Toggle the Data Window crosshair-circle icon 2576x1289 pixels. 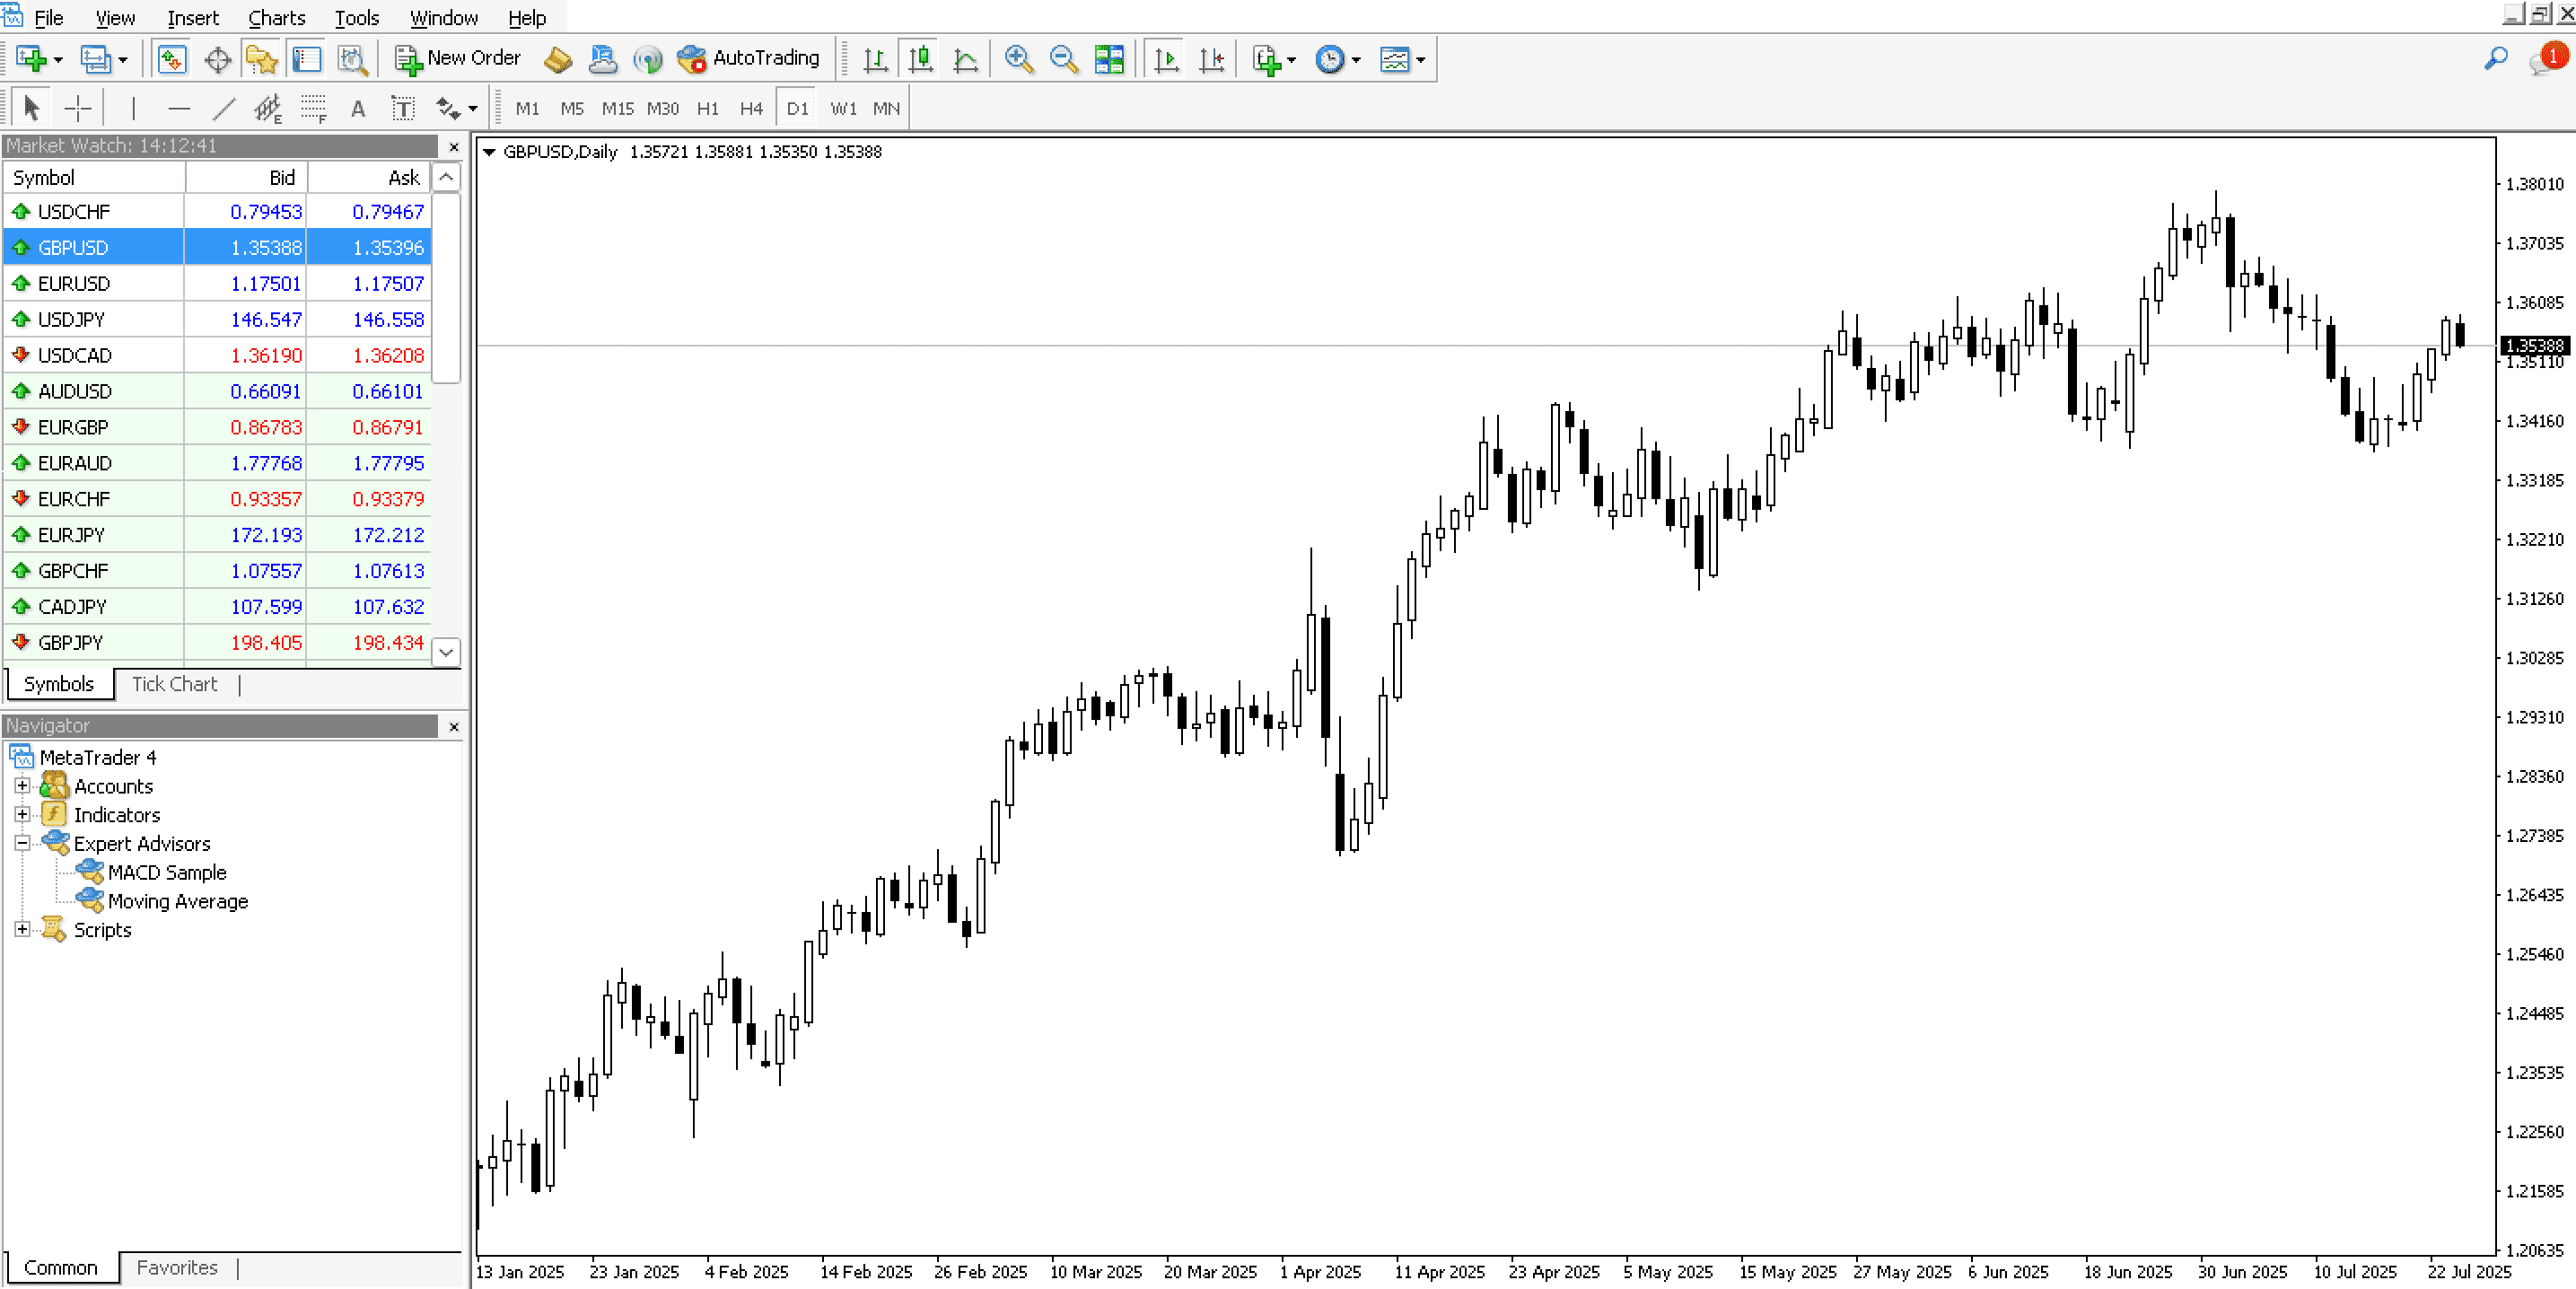click(x=217, y=59)
